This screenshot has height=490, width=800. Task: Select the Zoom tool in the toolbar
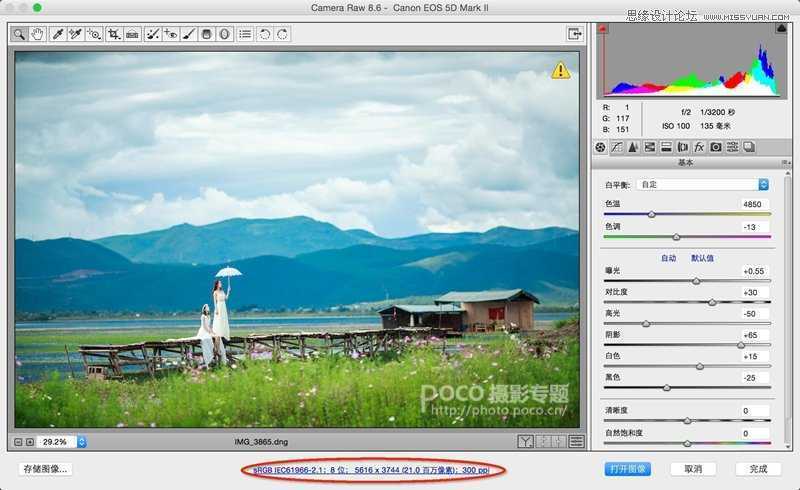click(19, 34)
